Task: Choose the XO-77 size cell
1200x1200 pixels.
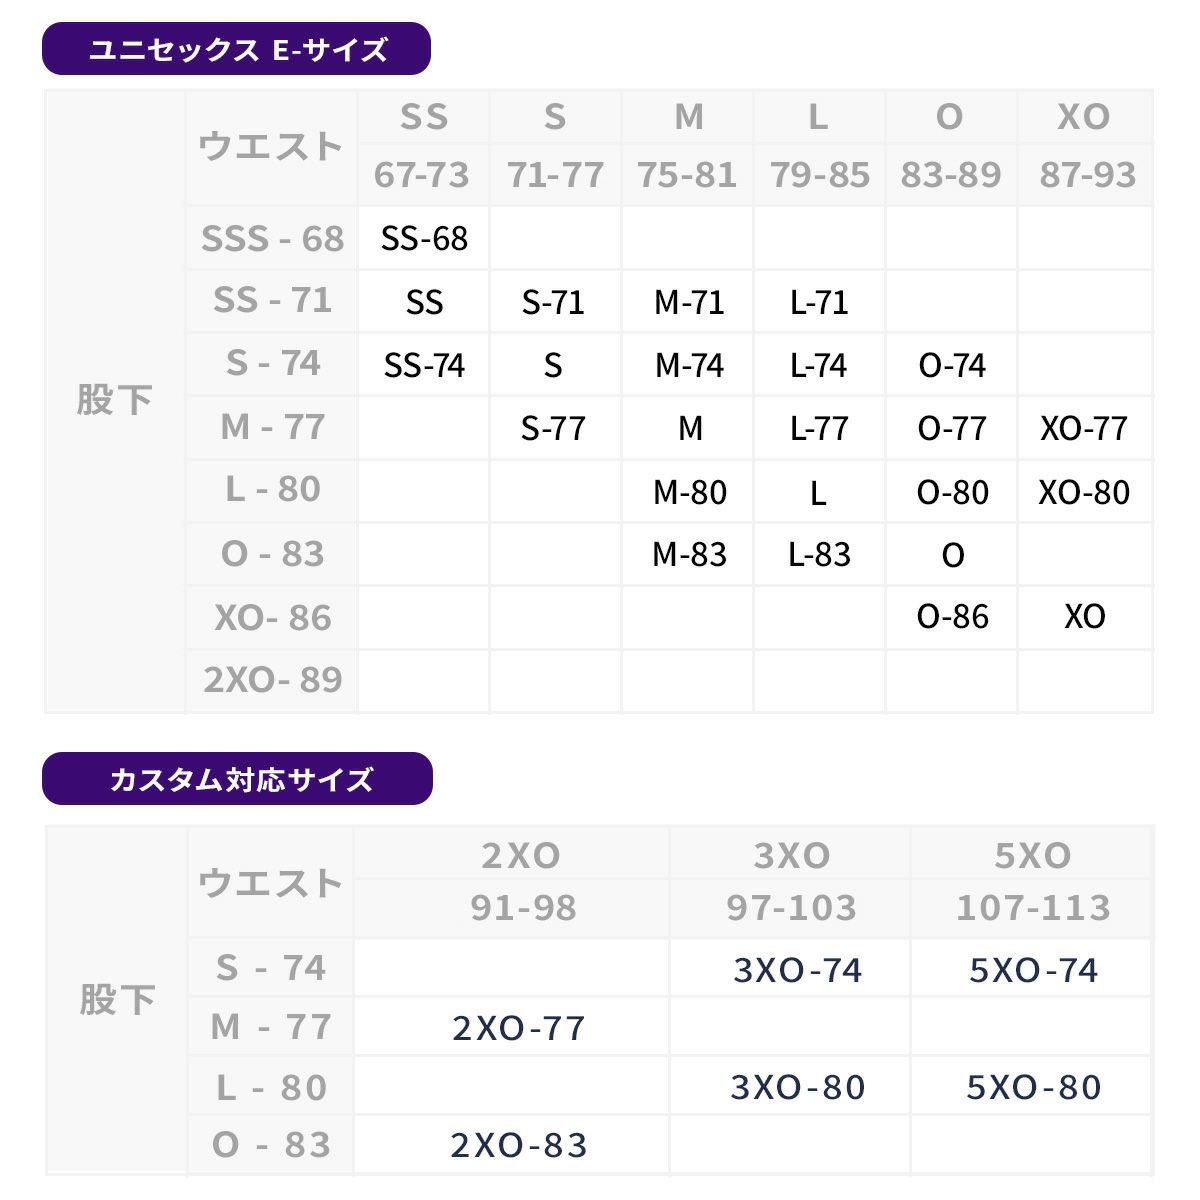Action: point(1084,428)
